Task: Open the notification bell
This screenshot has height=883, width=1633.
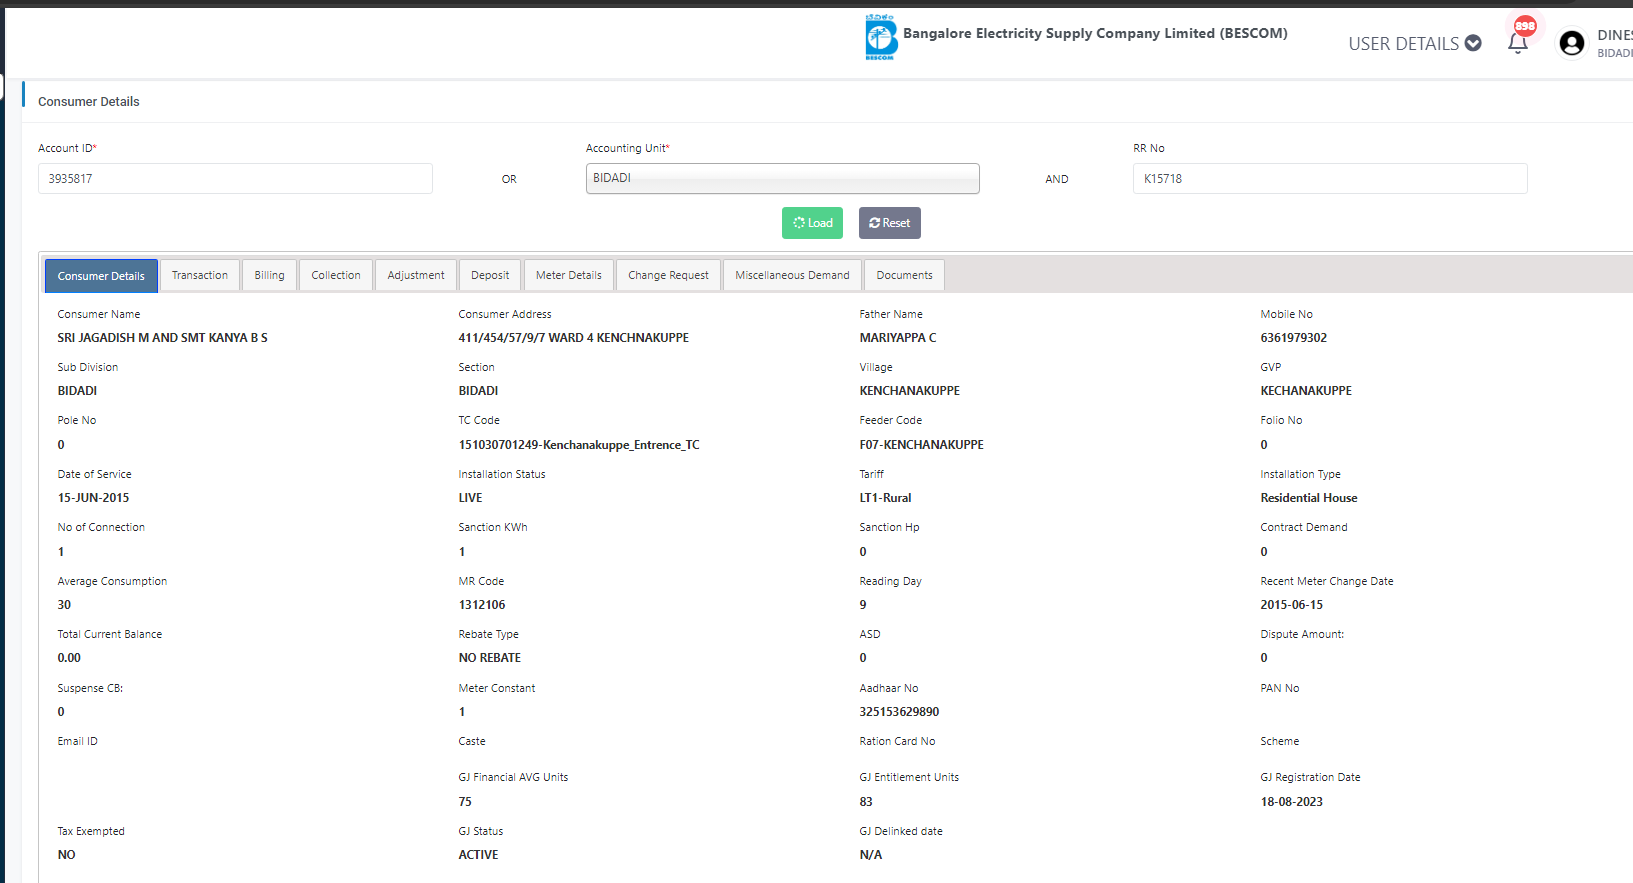Action: (x=1518, y=43)
